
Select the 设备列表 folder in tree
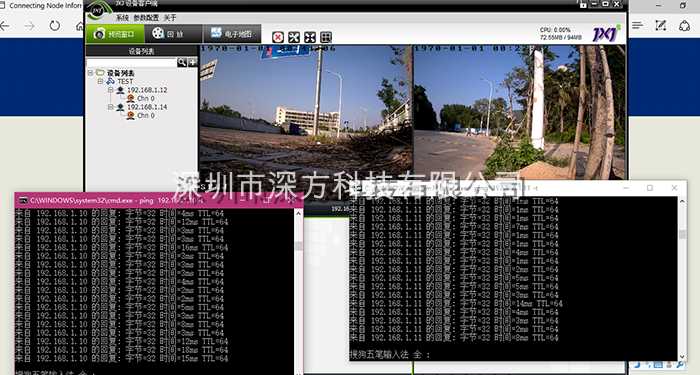(121, 72)
